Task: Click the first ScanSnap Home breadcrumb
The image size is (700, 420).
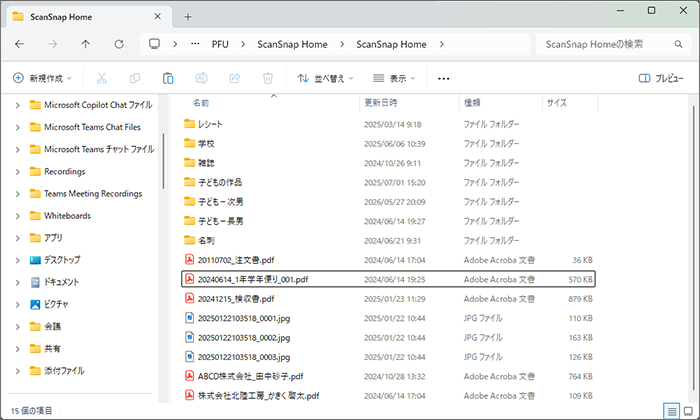Action: 292,44
